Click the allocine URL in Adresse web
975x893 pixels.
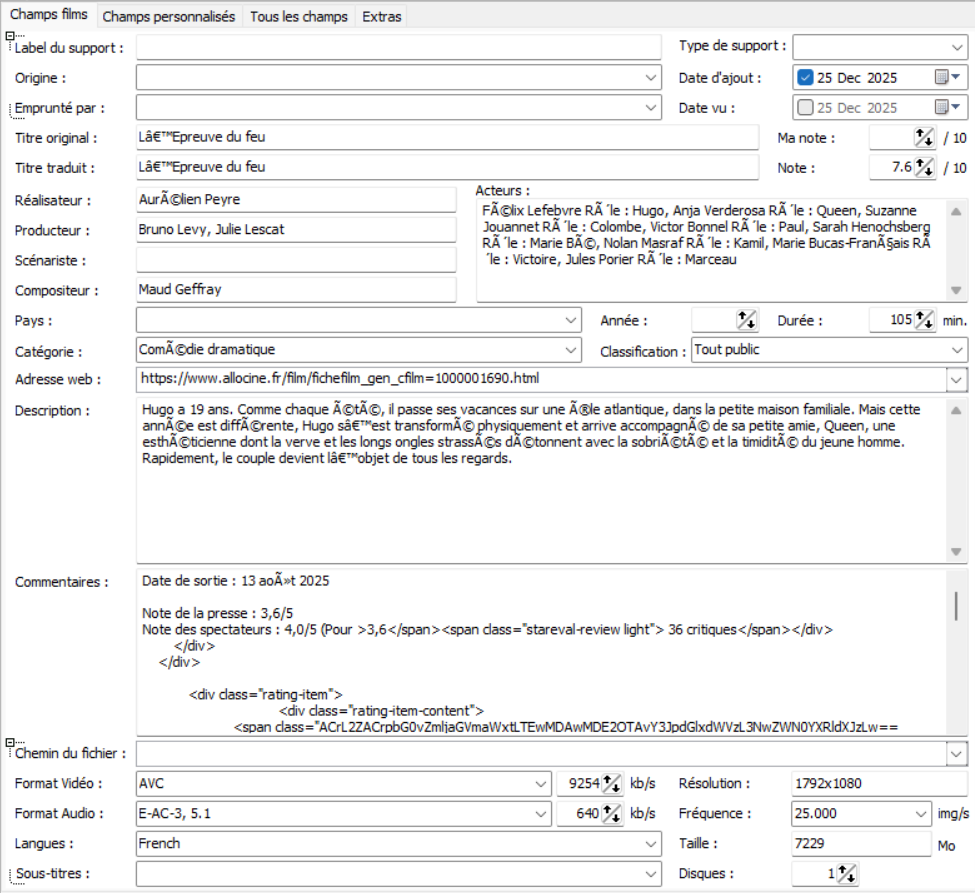coord(340,379)
